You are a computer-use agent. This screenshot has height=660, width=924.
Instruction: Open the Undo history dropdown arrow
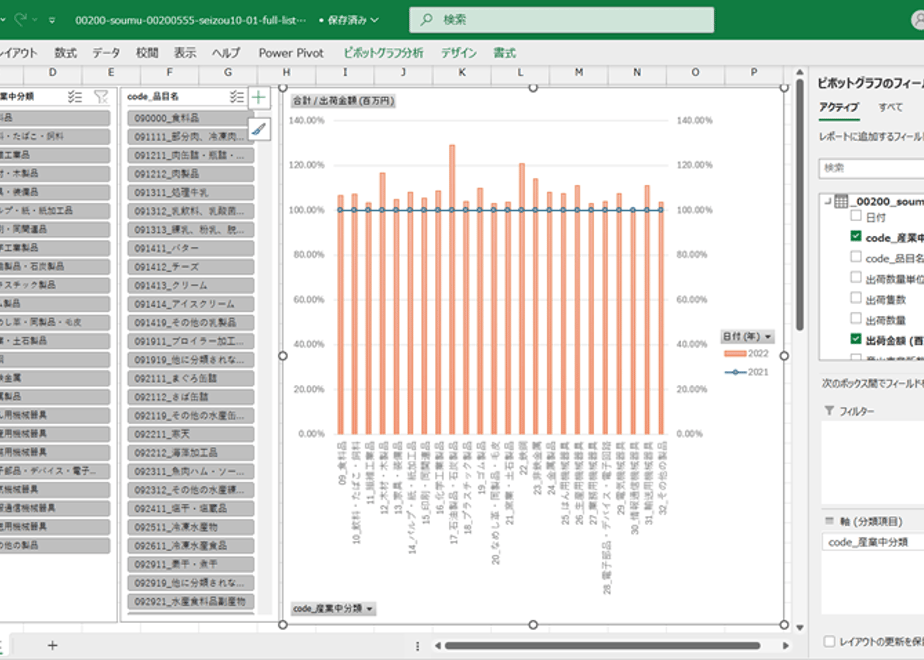pyautogui.click(x=3, y=20)
